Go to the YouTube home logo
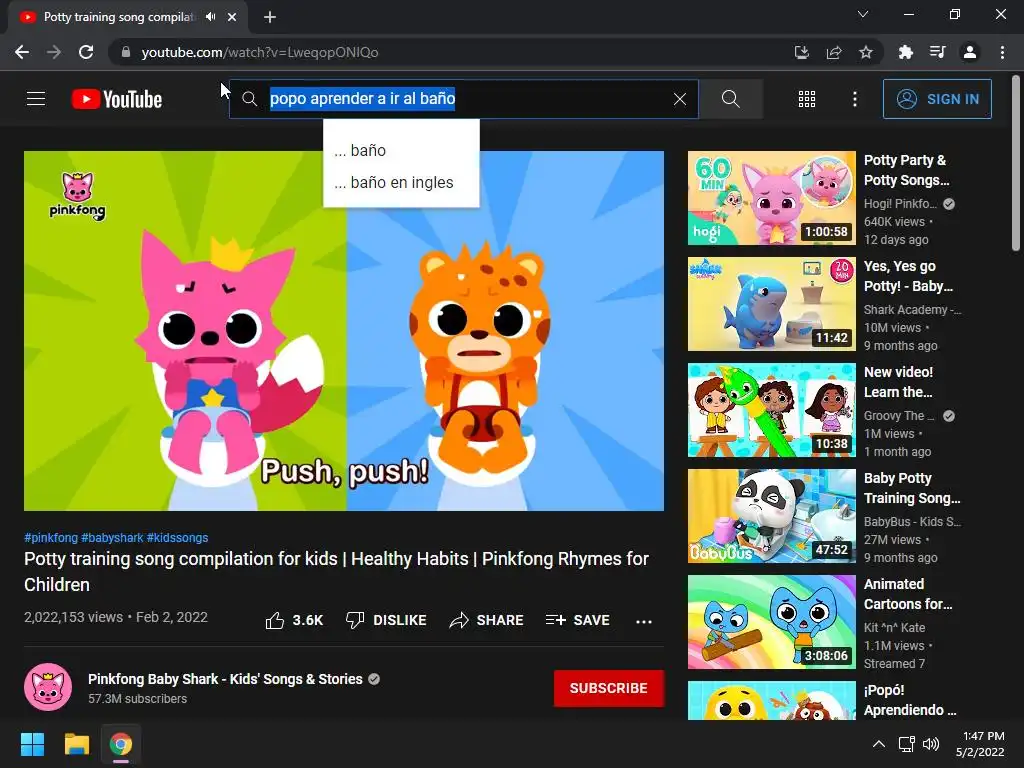The width and height of the screenshot is (1024, 768). click(117, 99)
